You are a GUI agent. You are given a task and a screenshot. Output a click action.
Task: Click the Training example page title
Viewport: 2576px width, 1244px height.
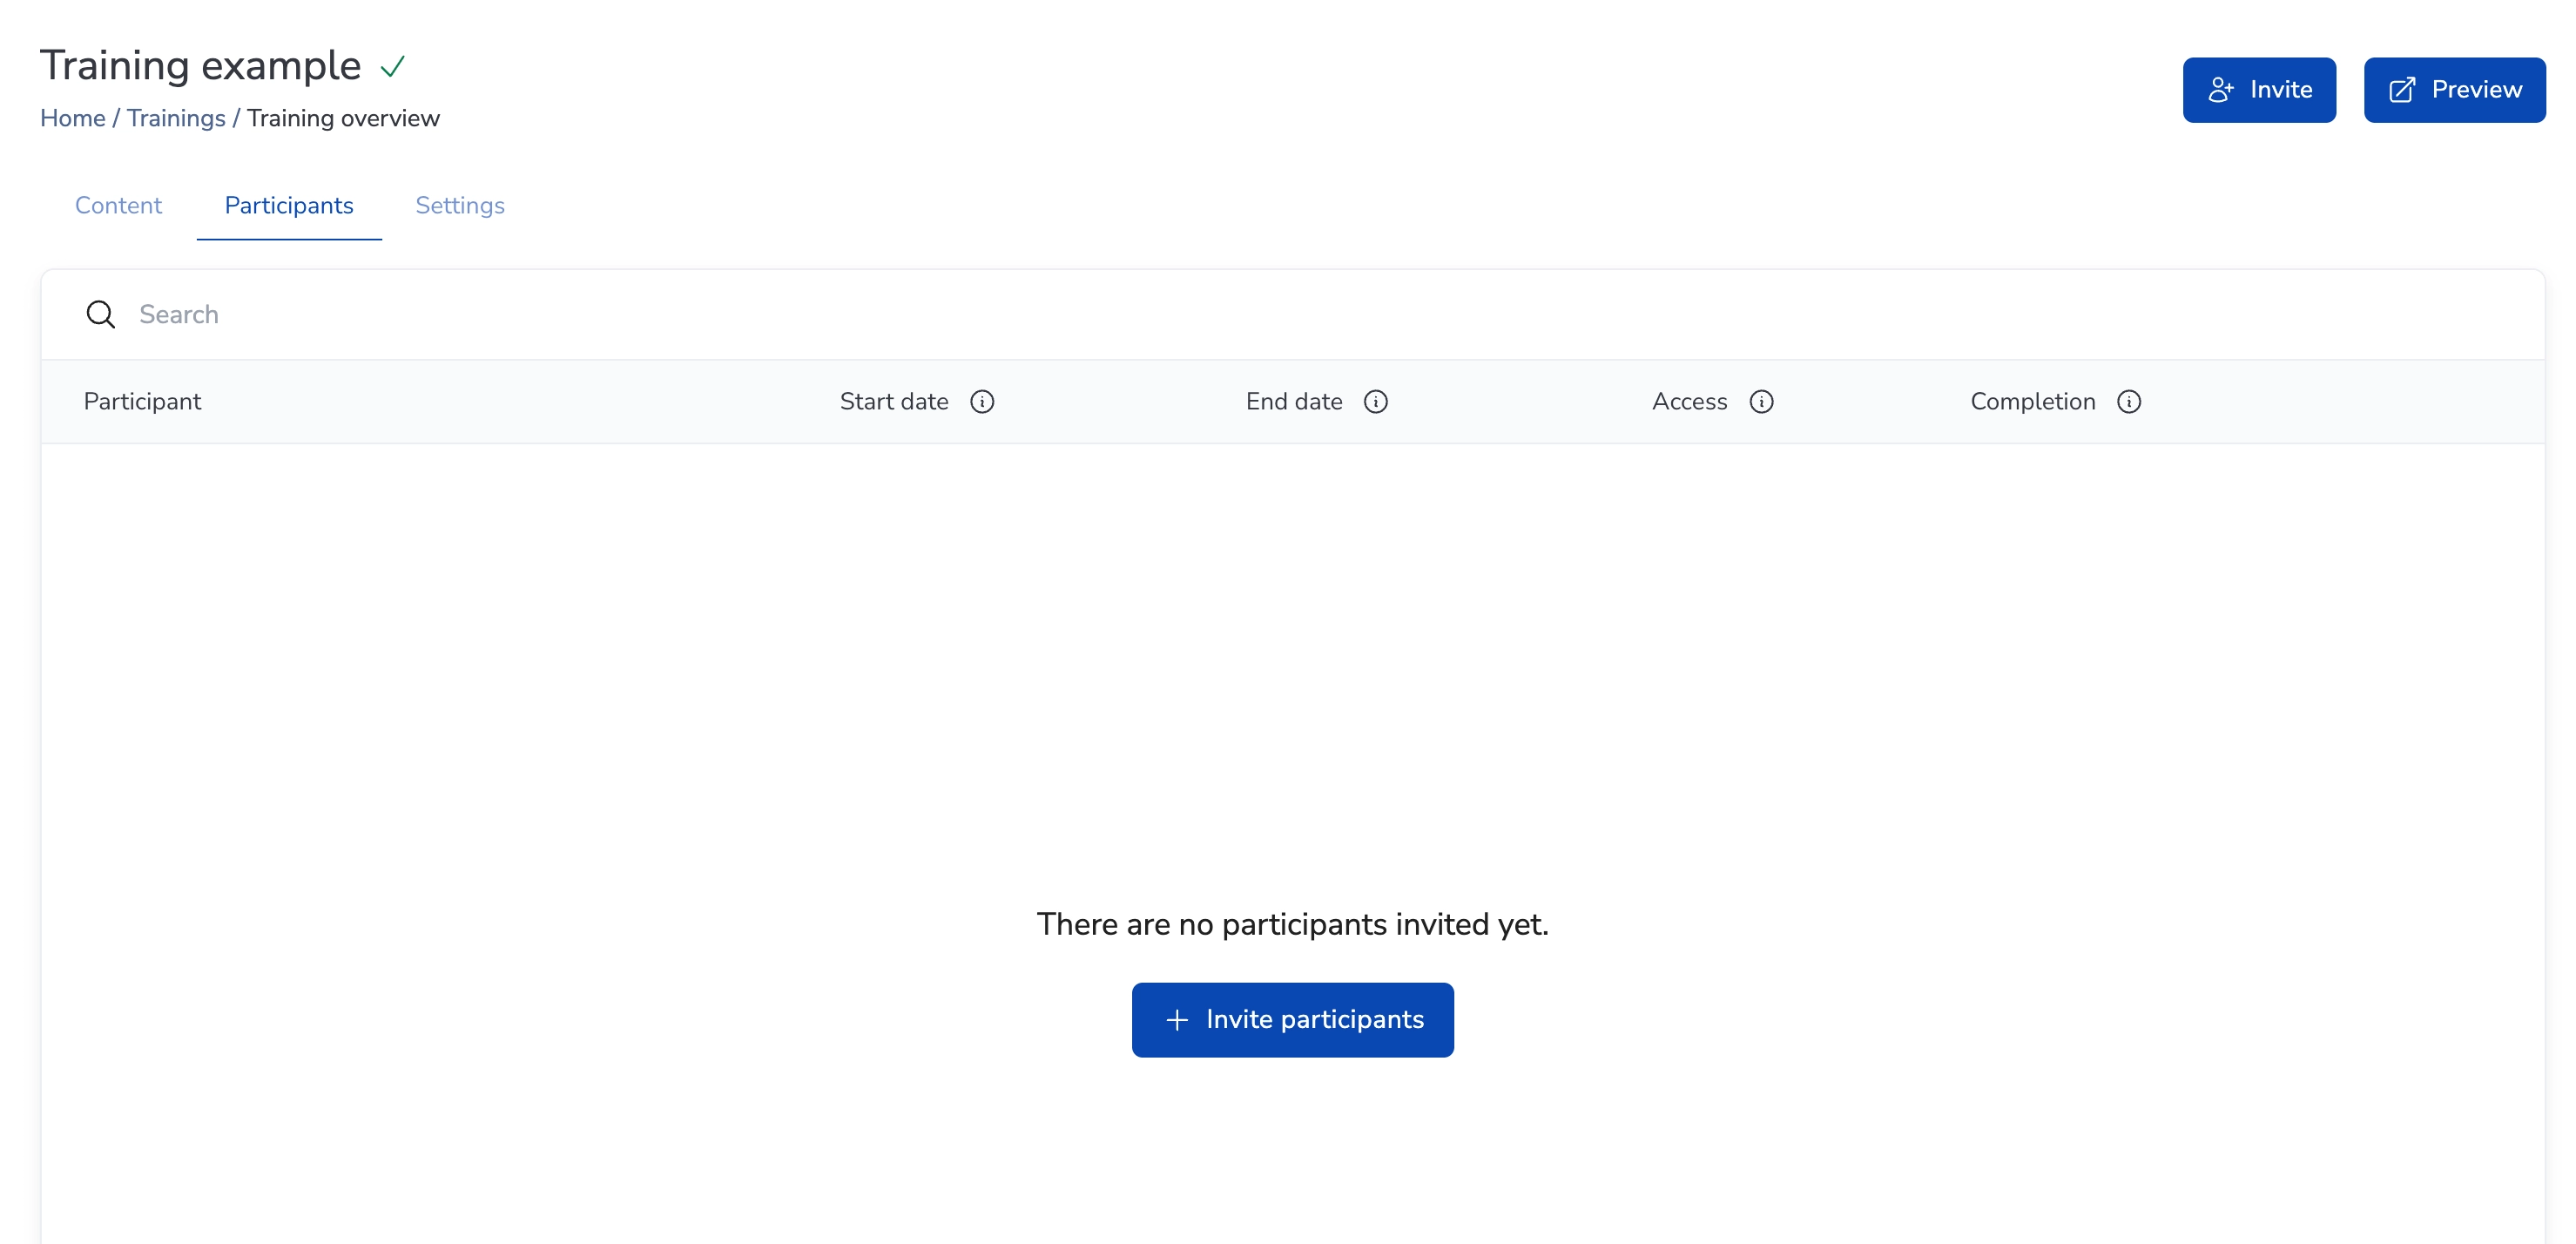(200, 66)
